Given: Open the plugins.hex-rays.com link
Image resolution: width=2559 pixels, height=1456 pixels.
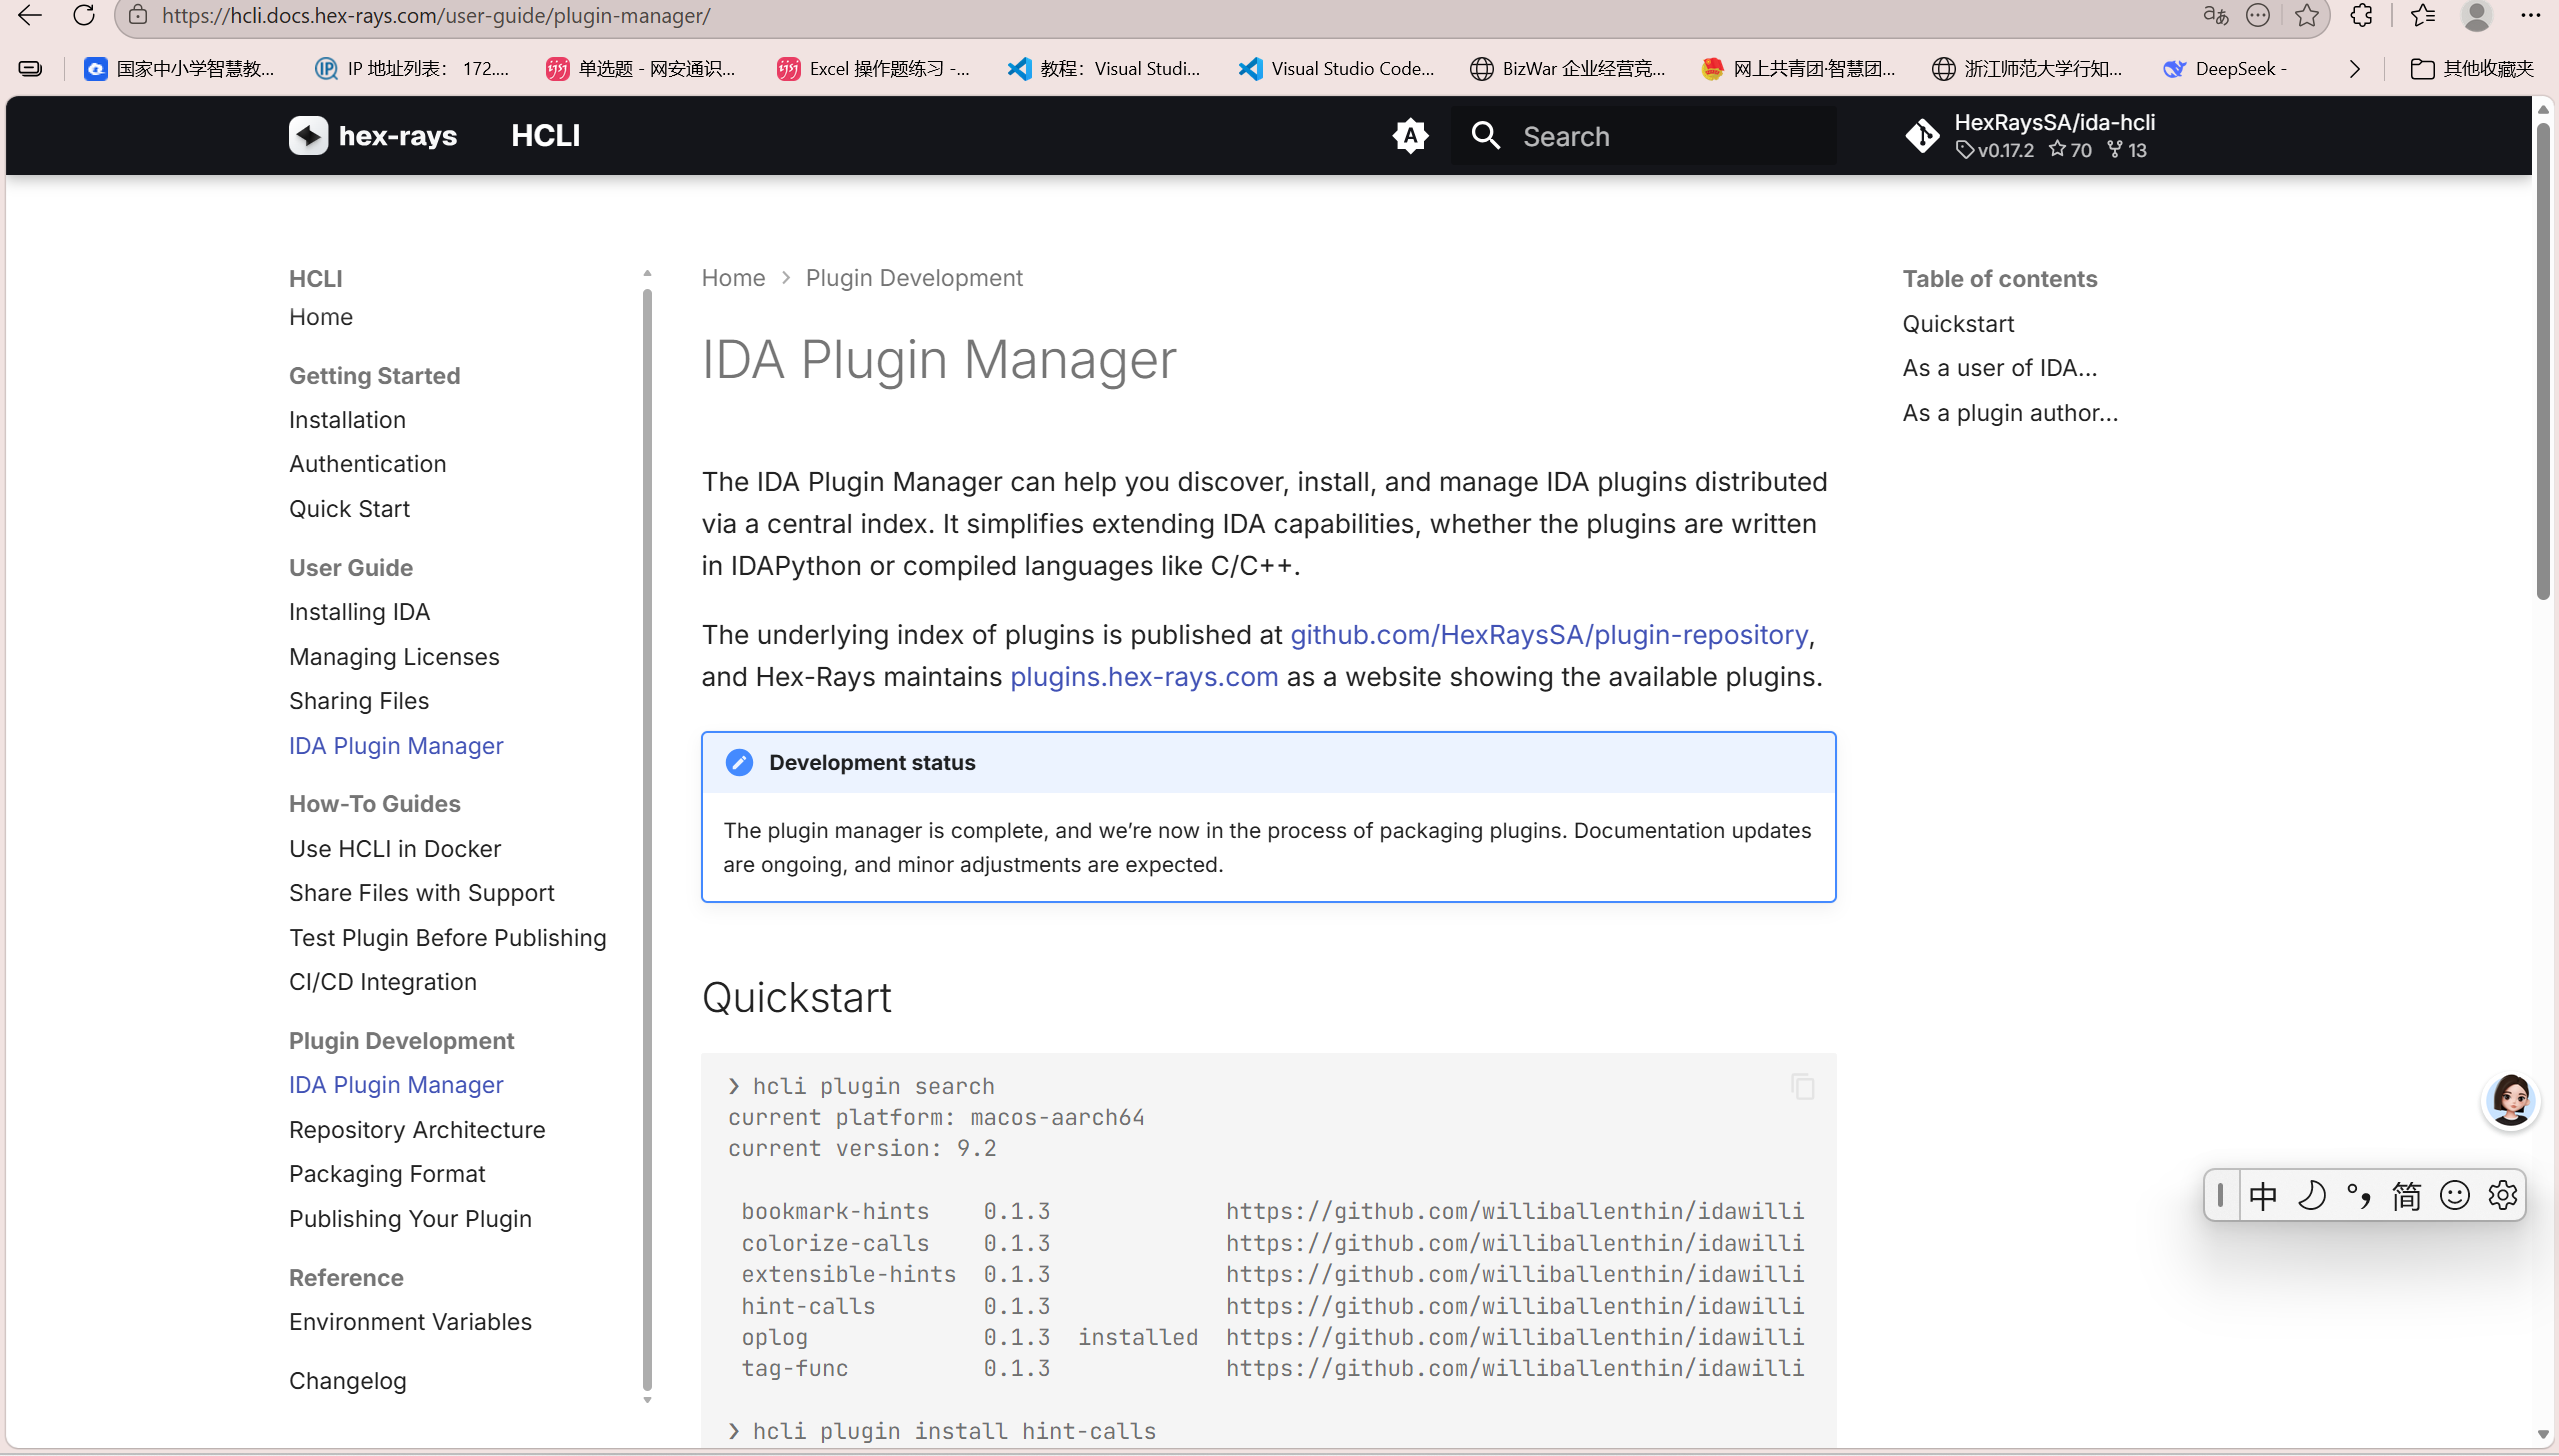Looking at the screenshot, I should pyautogui.click(x=1143, y=677).
